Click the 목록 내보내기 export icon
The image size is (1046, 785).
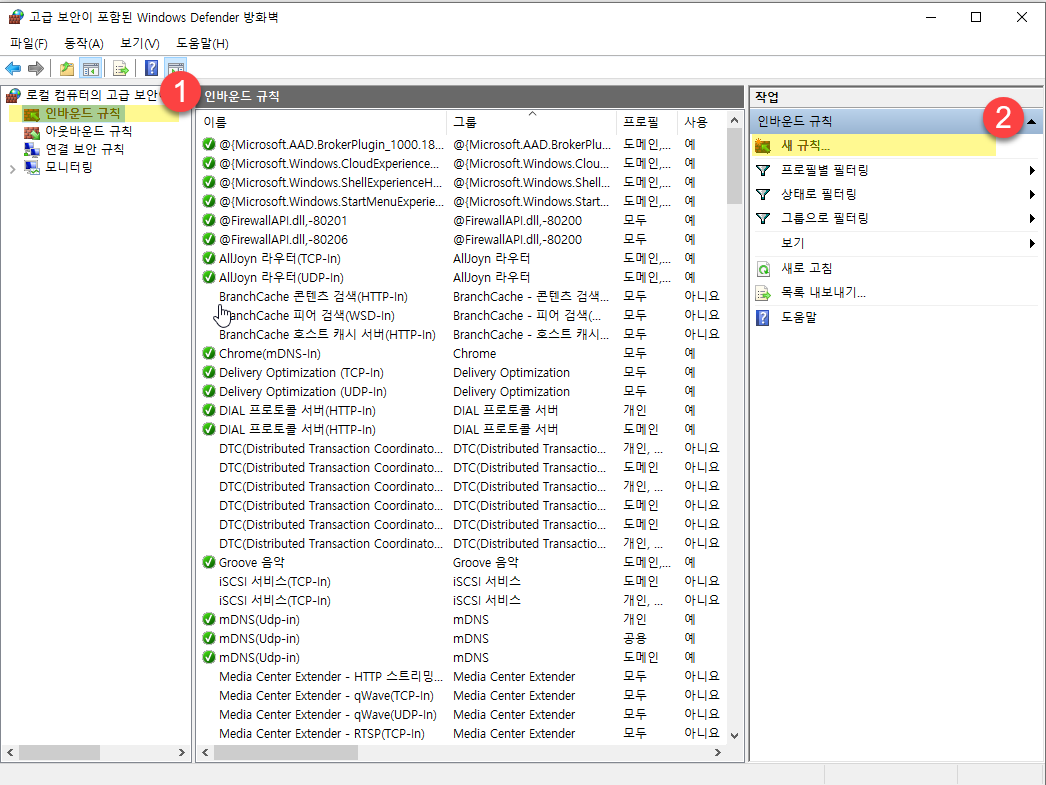(763, 293)
